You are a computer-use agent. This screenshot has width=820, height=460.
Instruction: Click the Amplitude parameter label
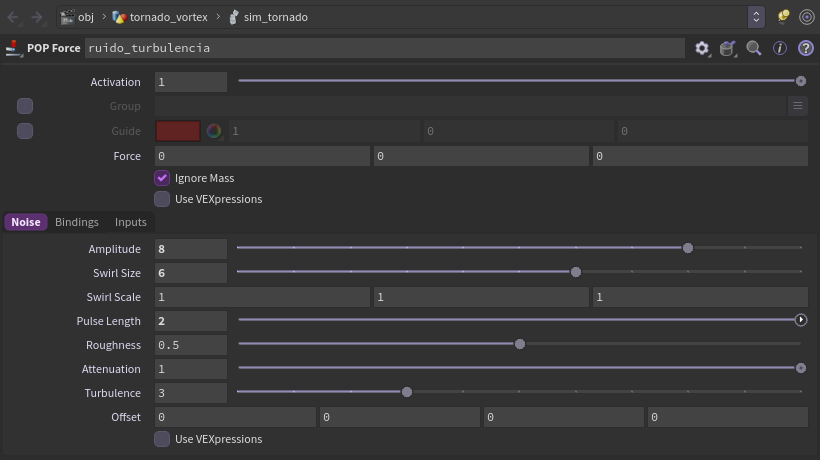point(115,249)
